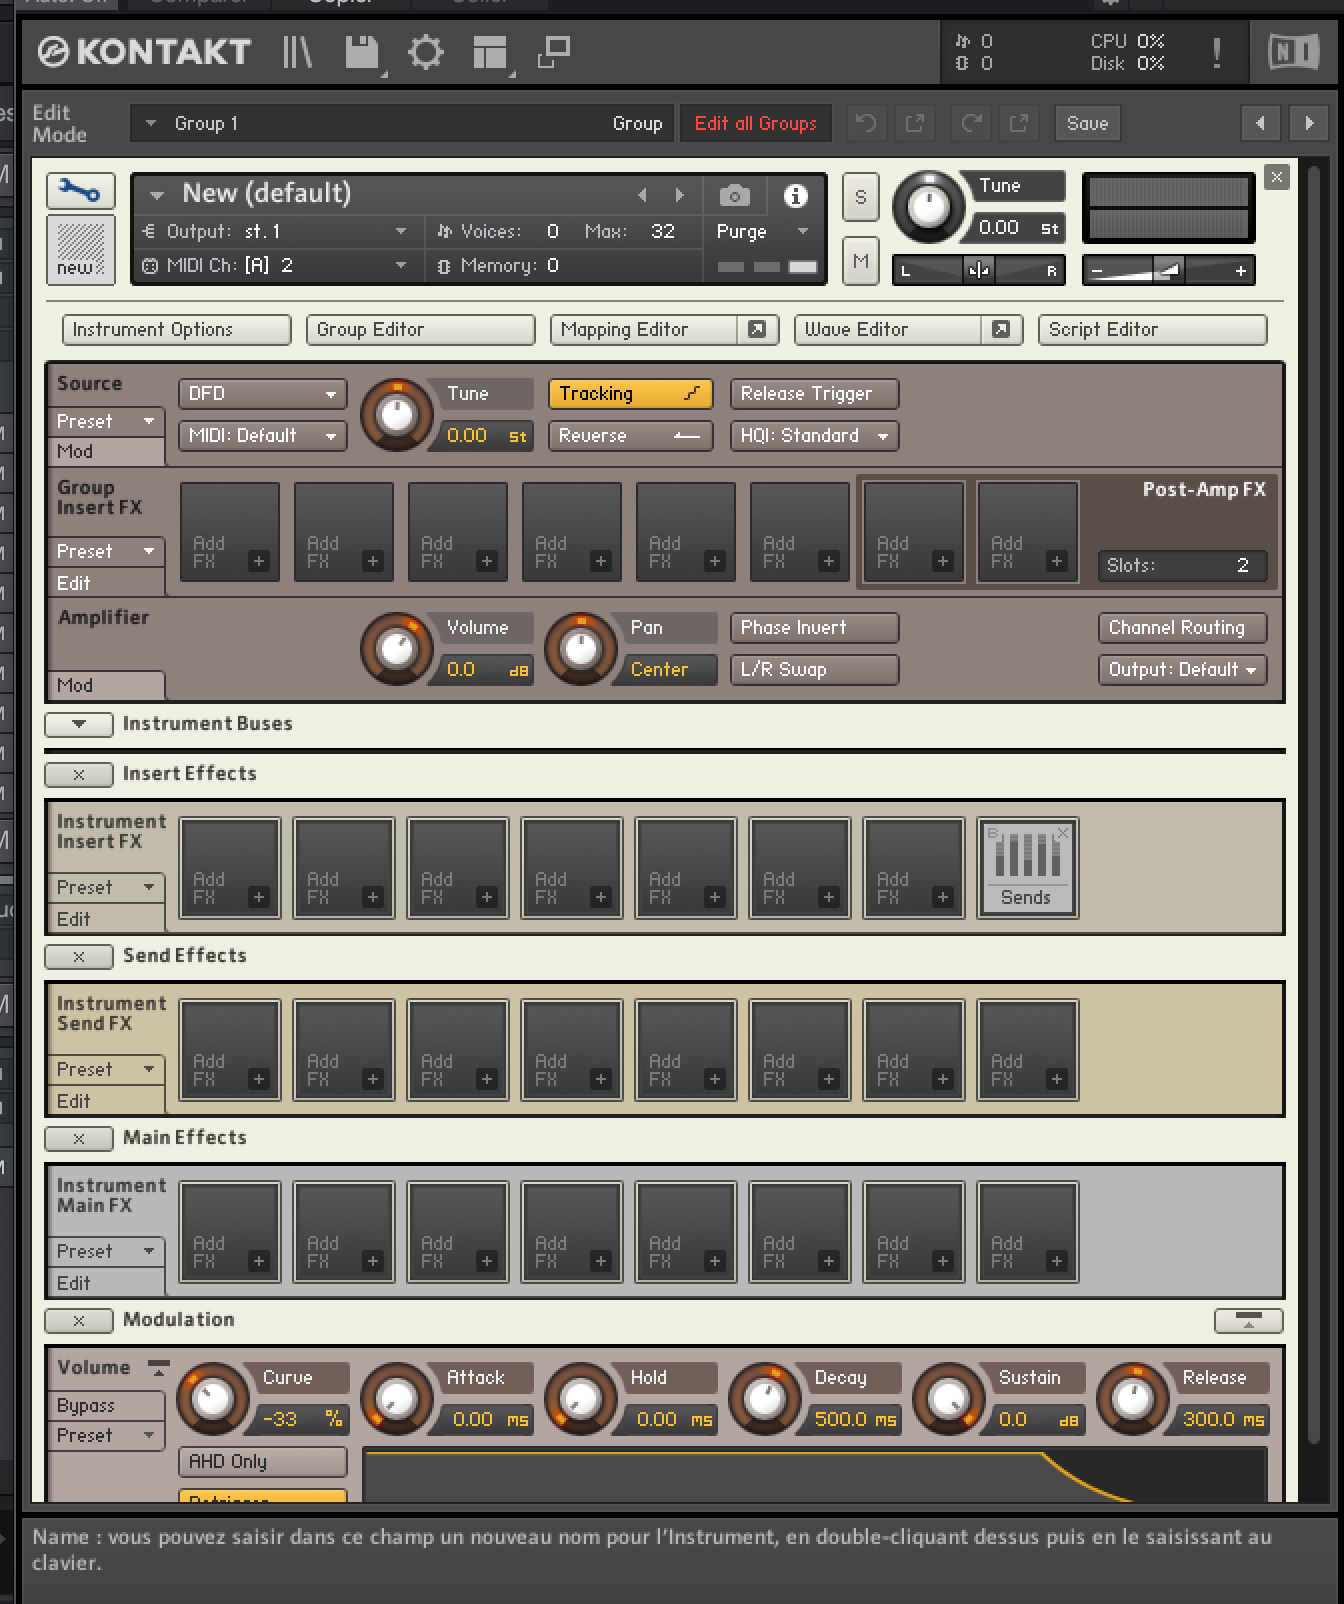The width and height of the screenshot is (1344, 1604).
Task: Expand the Instrument Buses section
Action: [79, 724]
